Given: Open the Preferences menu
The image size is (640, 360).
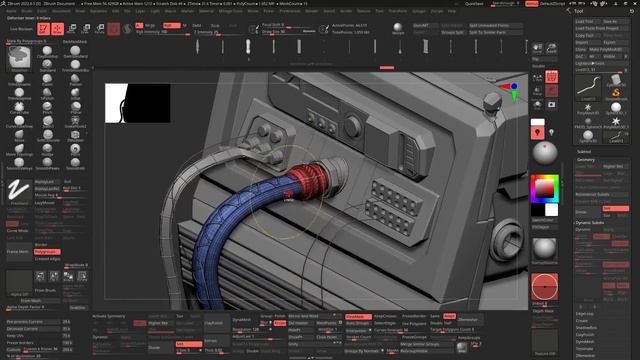Looking at the screenshot, I should (x=290, y=11).
